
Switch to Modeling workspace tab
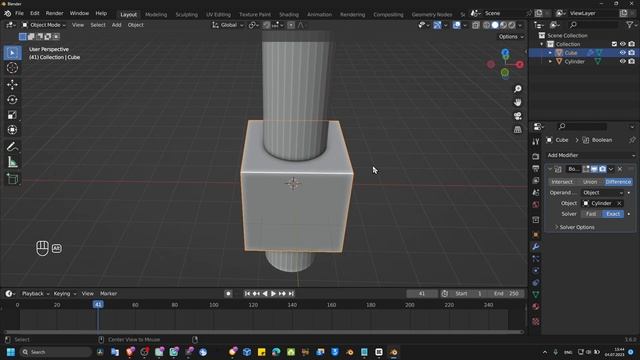pyautogui.click(x=156, y=14)
